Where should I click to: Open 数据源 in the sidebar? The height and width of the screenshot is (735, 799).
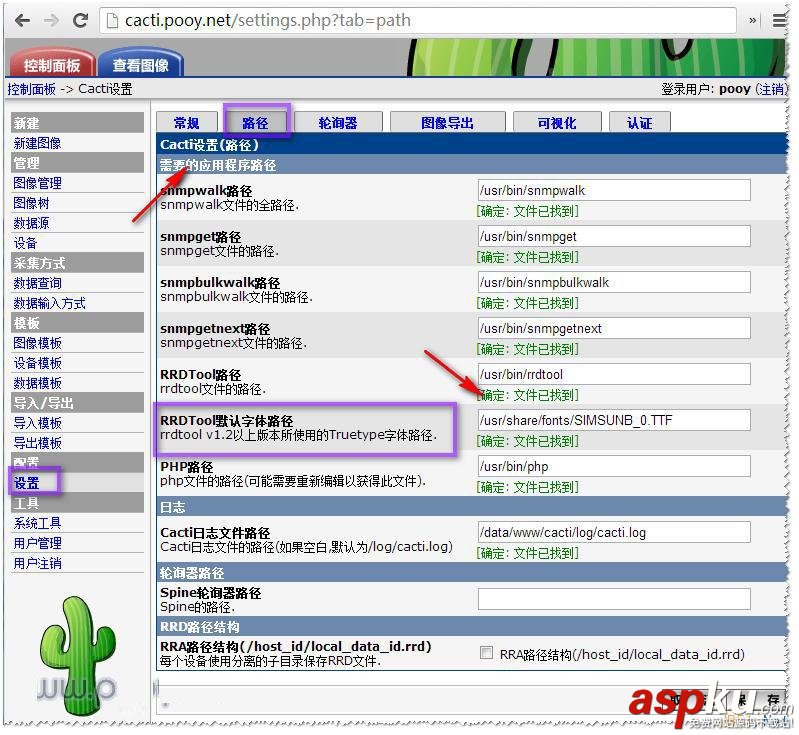[32, 223]
